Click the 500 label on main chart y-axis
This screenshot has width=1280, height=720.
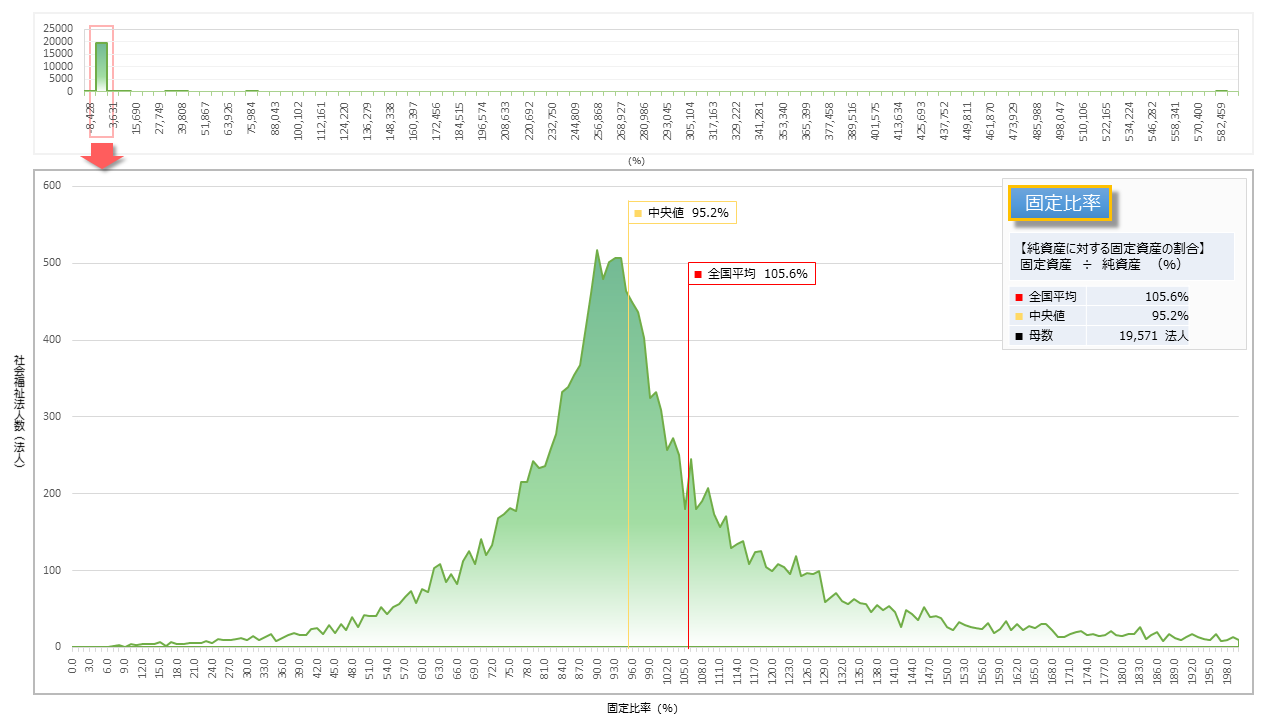point(52,263)
